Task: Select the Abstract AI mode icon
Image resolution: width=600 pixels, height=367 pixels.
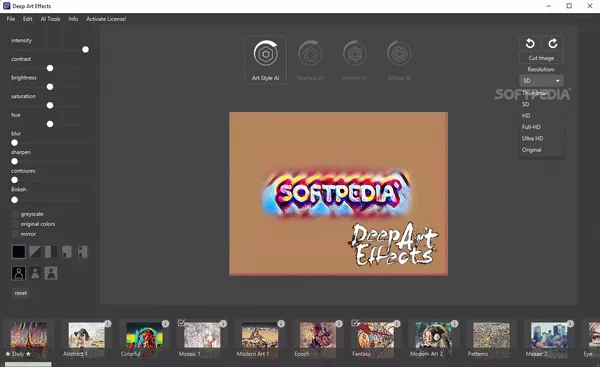Action: [310, 54]
